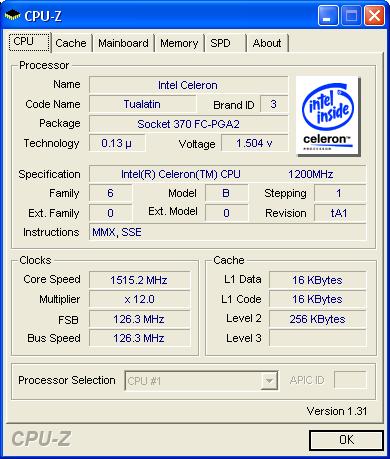The height and width of the screenshot is (459, 390).
Task: Click the Intel(R) Celeron(TM) CPU specification text
Action: [x=181, y=174]
